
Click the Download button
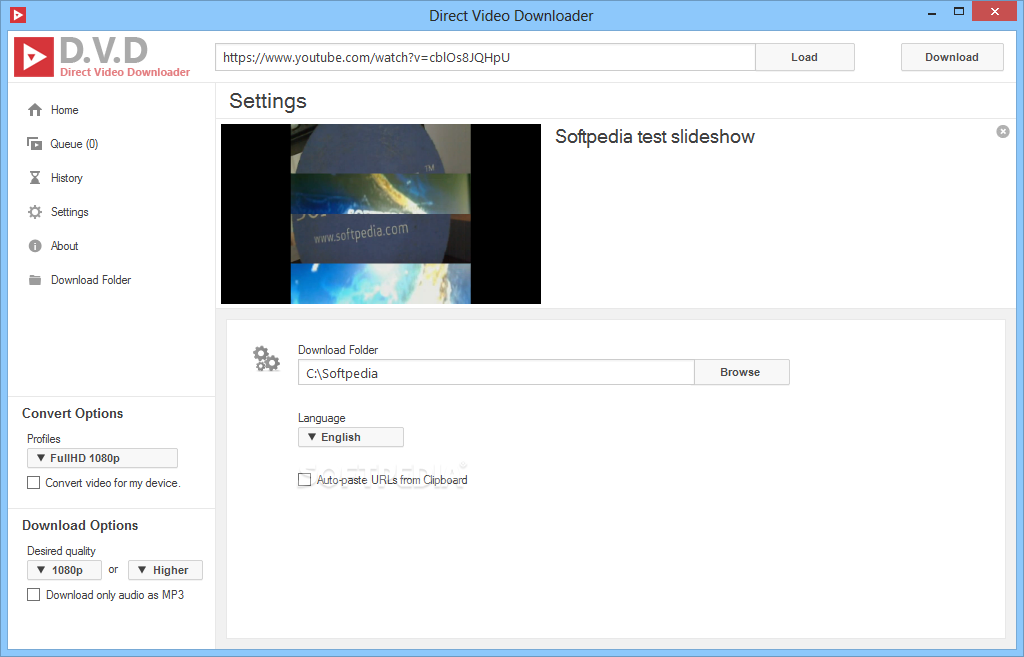pyautogui.click(x=952, y=57)
